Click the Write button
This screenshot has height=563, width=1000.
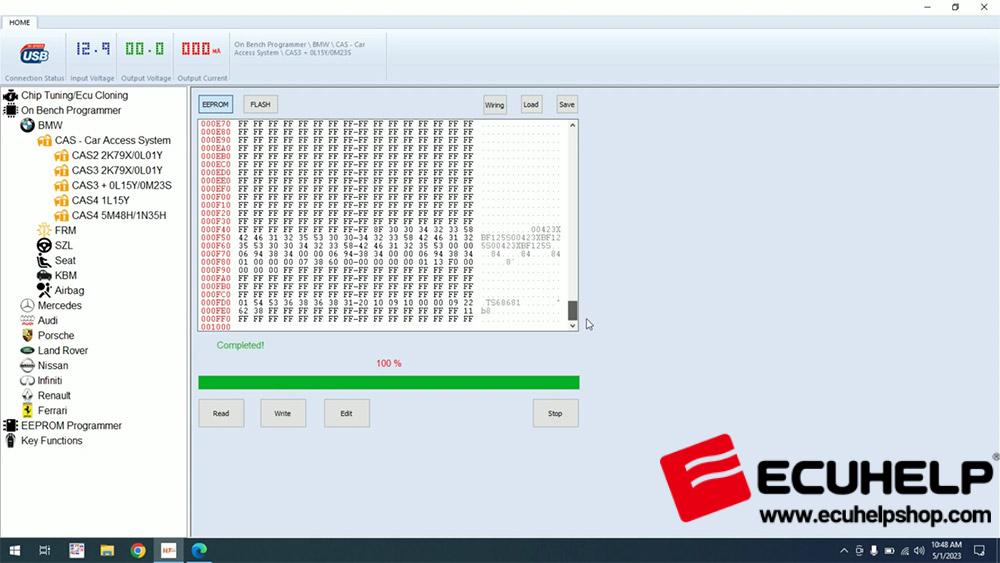click(283, 413)
